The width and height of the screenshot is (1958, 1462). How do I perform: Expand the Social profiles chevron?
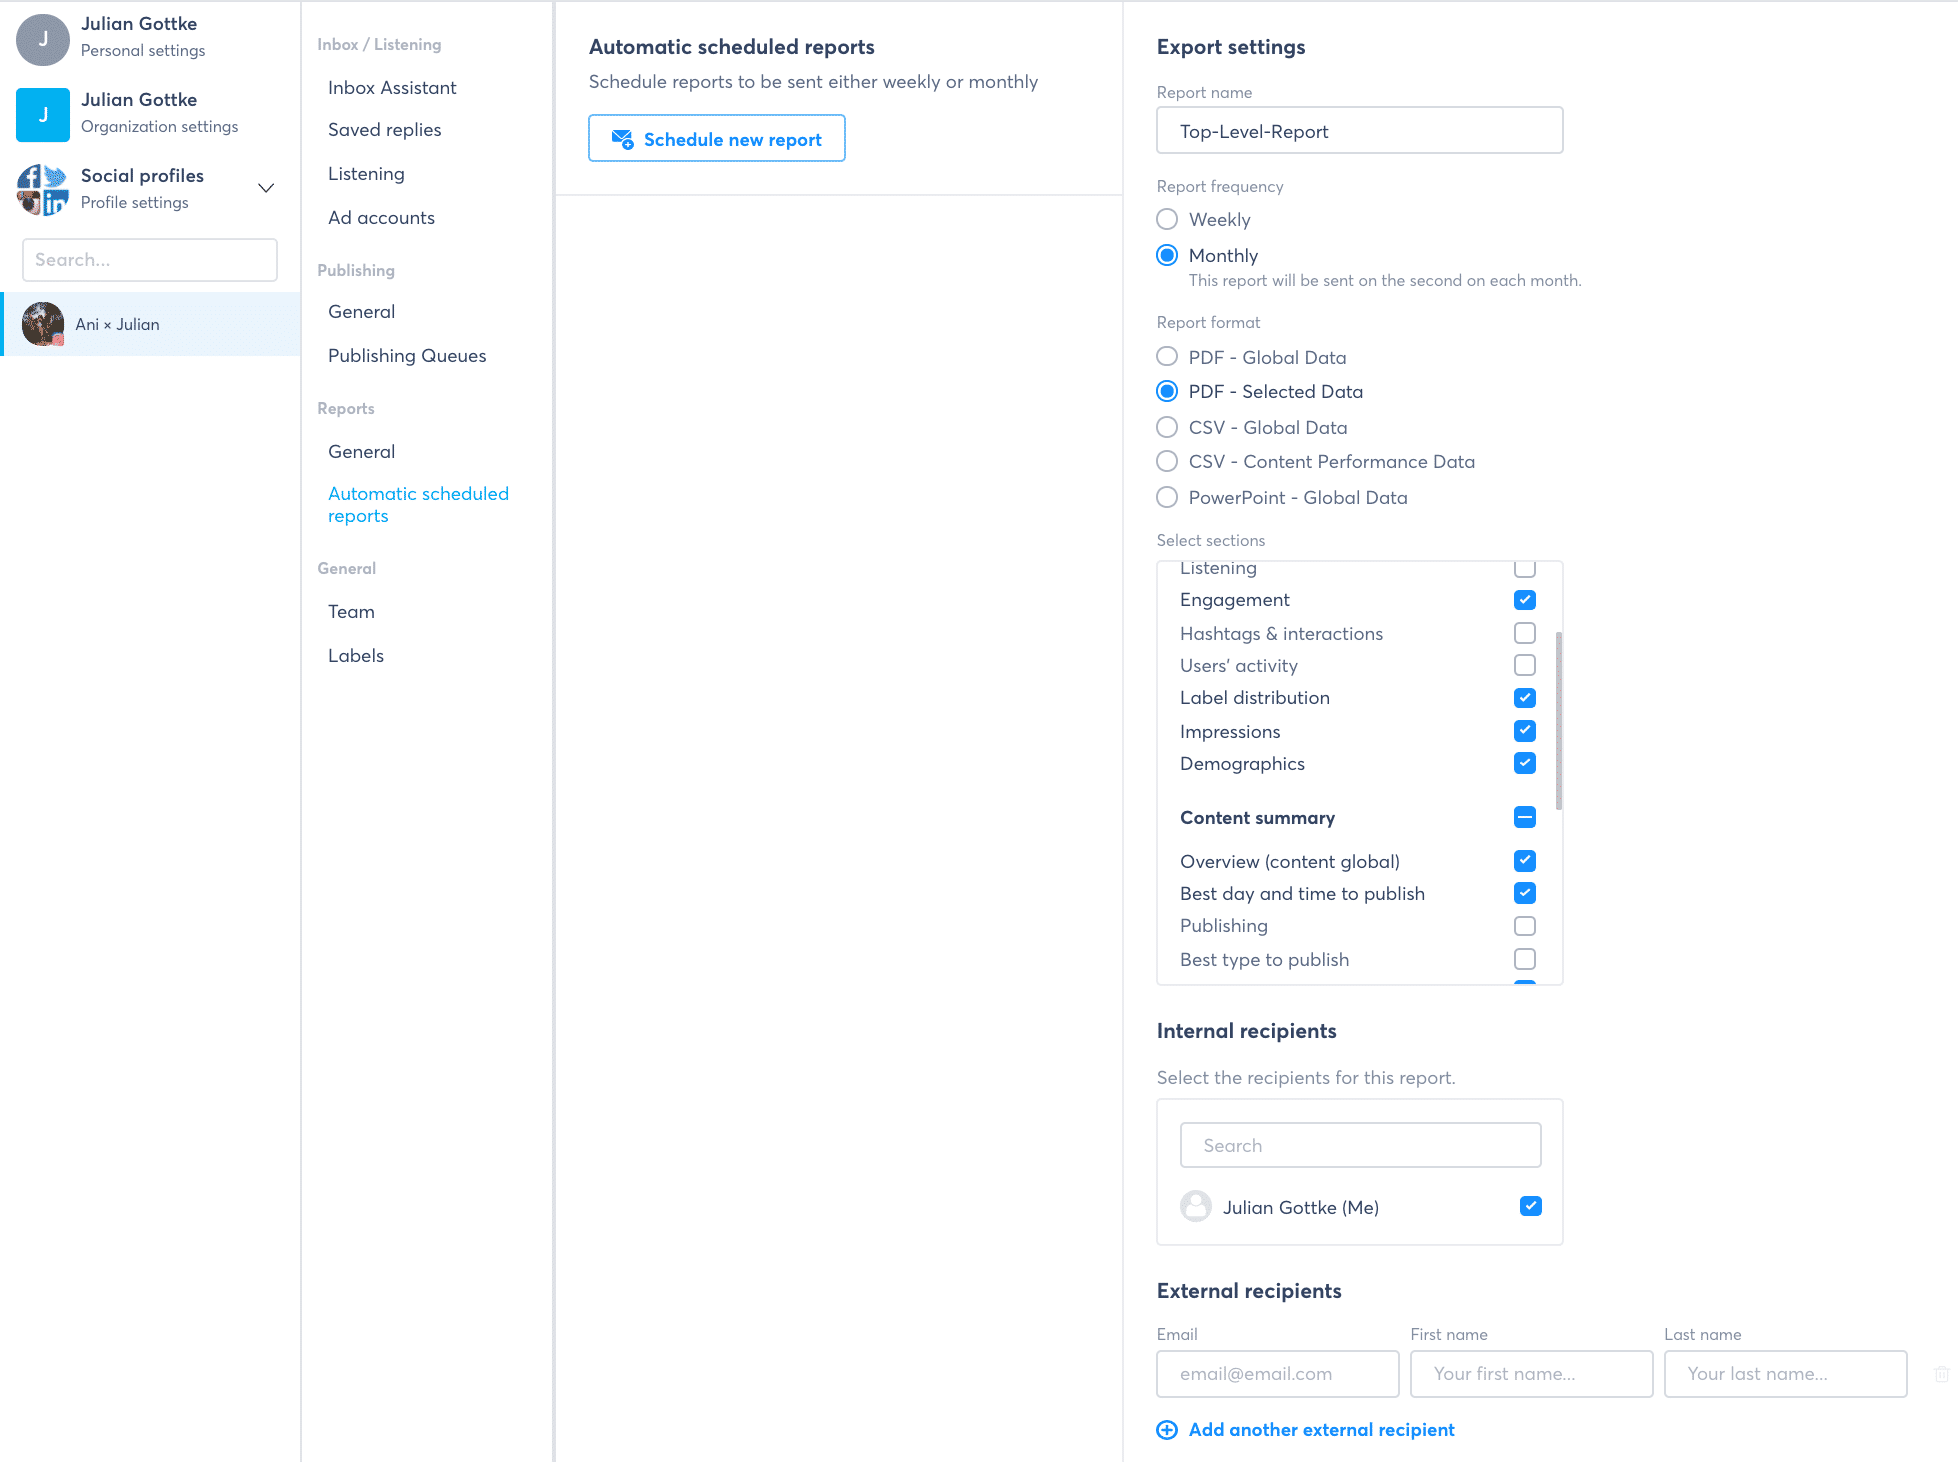(266, 188)
